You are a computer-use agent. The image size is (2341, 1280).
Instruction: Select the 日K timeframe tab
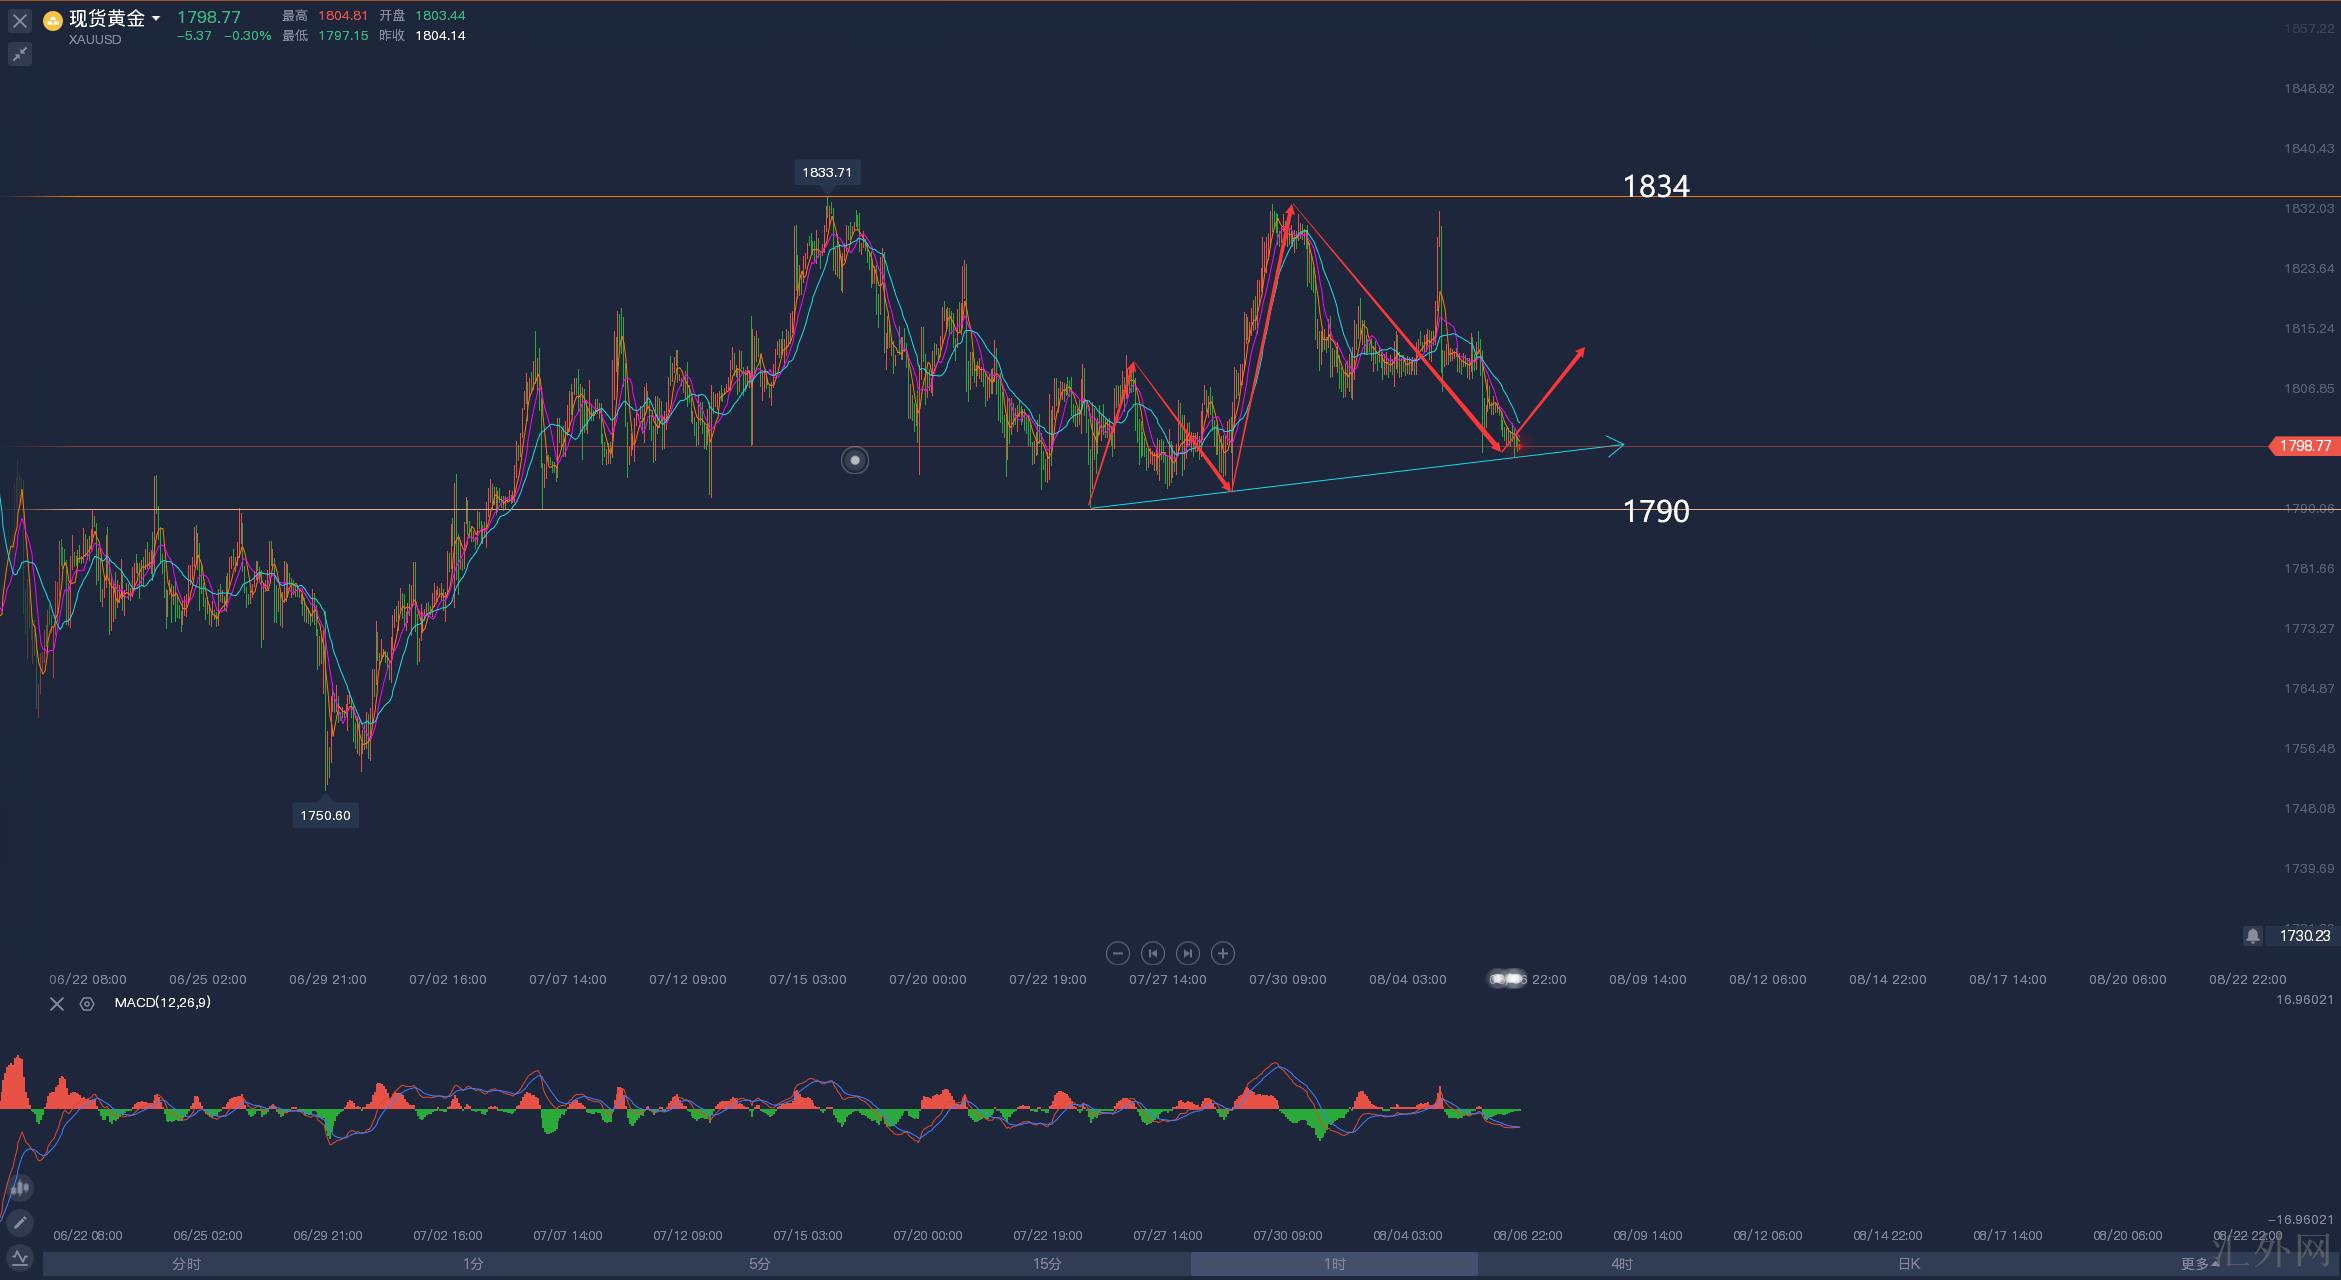(x=1908, y=1264)
